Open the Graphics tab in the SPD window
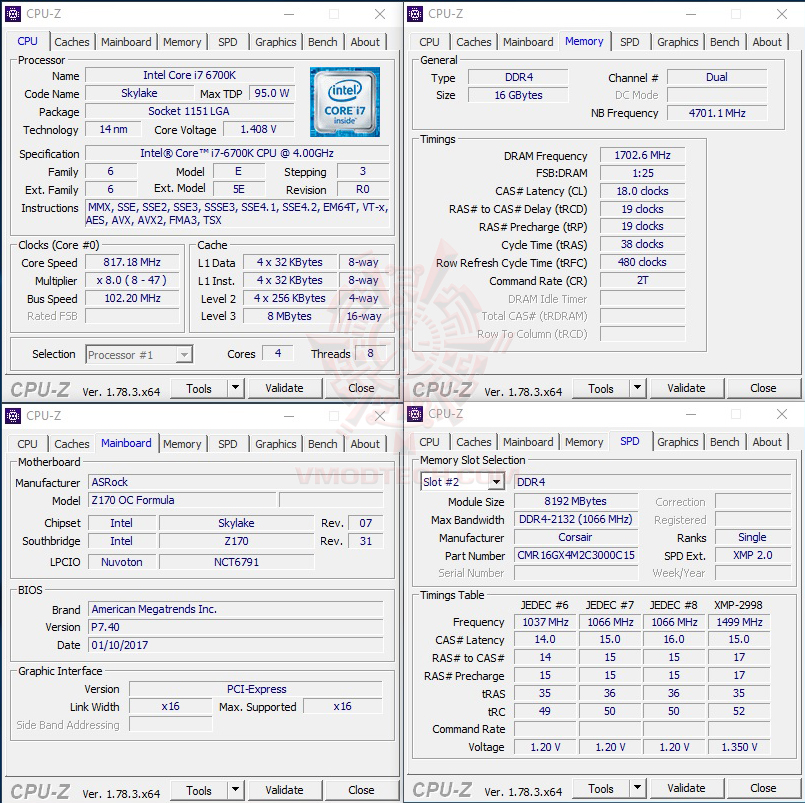The height and width of the screenshot is (803, 805). pyautogui.click(x=678, y=441)
